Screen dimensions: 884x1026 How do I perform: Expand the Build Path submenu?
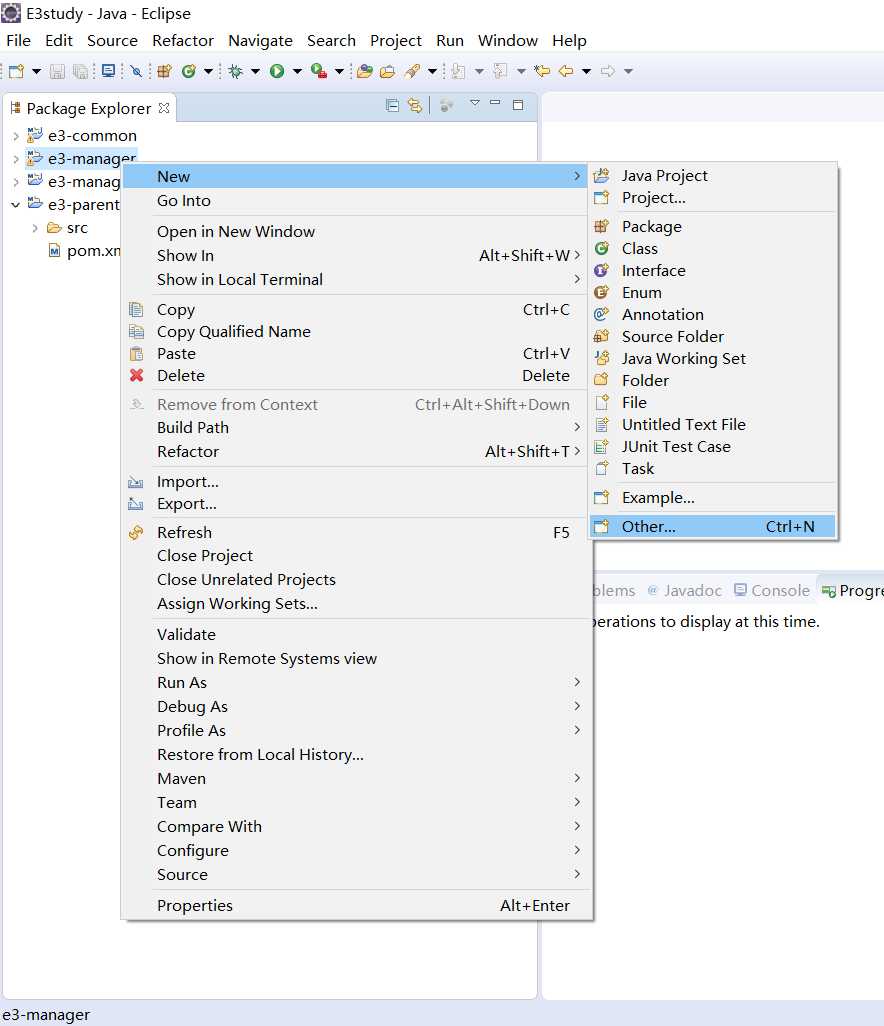tap(357, 427)
